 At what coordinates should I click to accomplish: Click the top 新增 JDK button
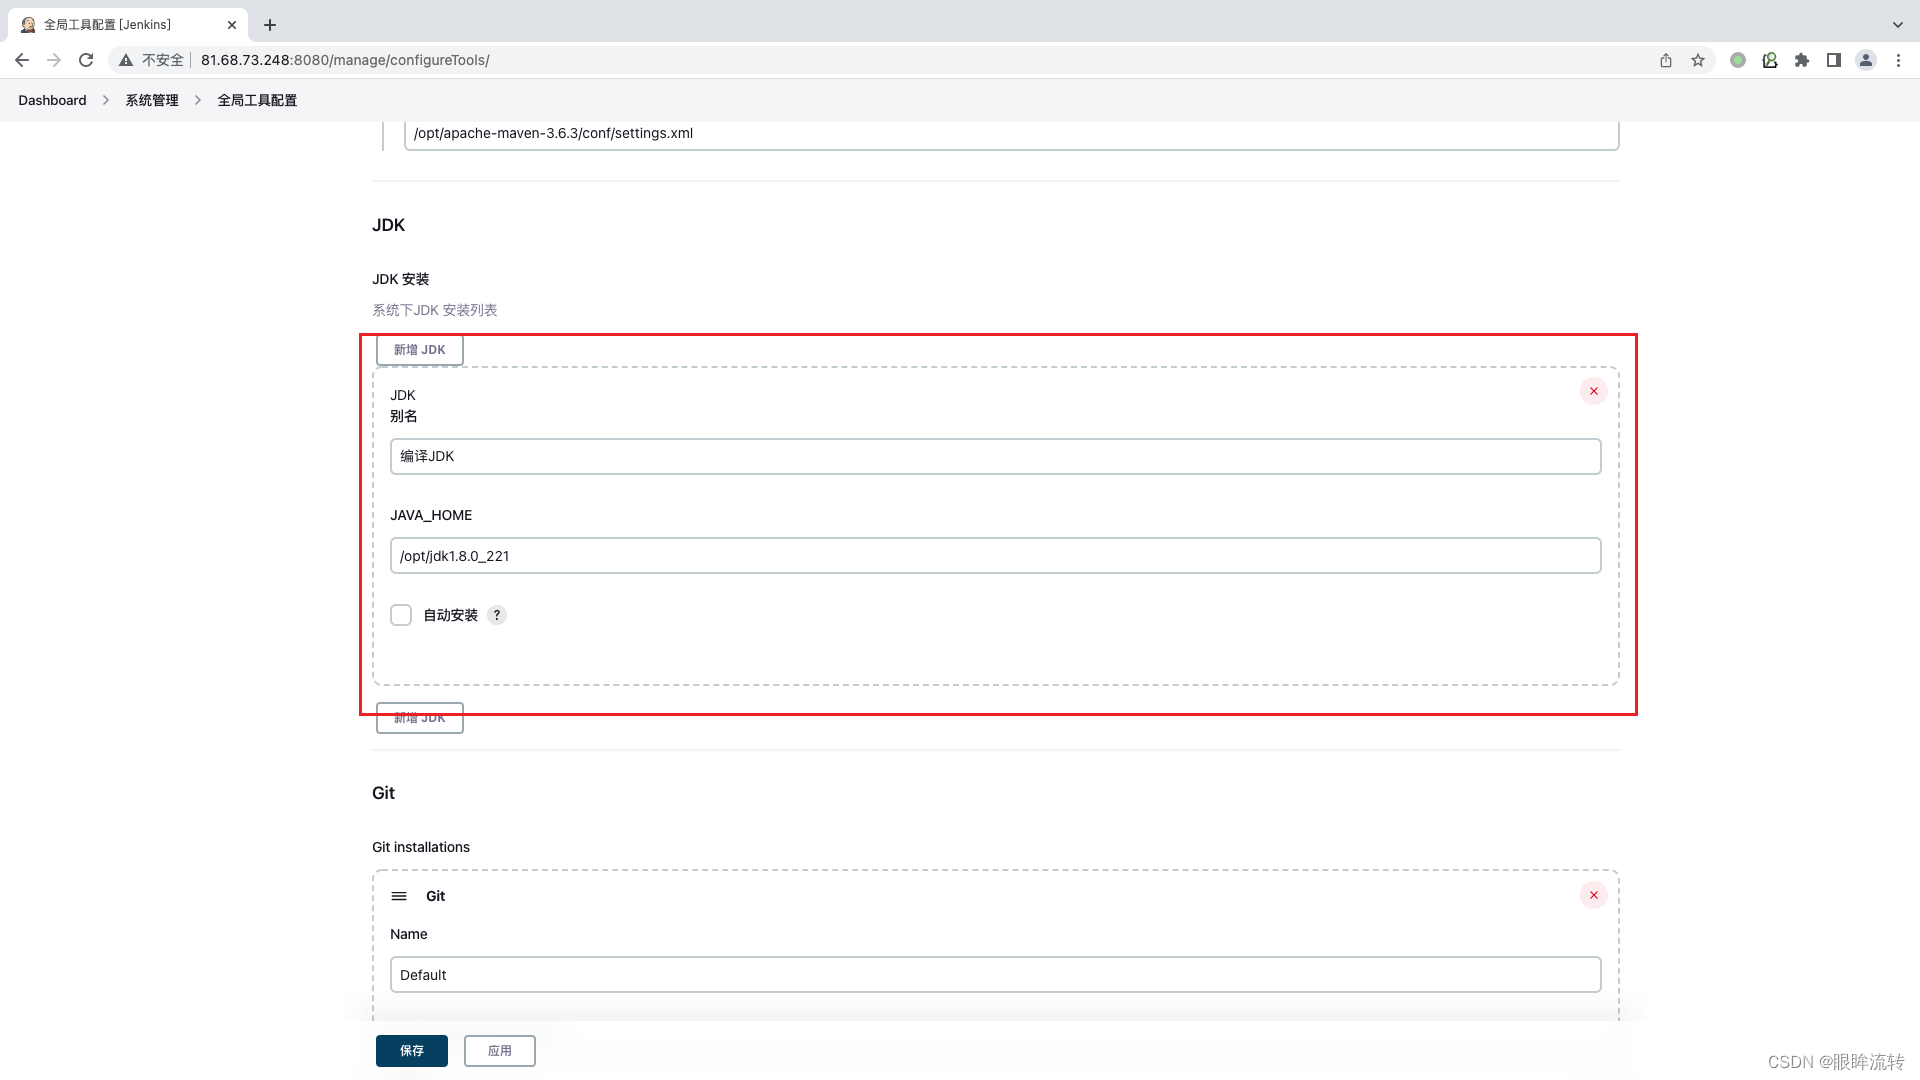click(420, 350)
